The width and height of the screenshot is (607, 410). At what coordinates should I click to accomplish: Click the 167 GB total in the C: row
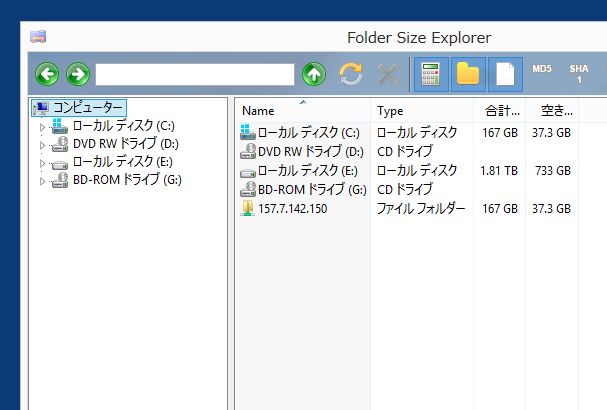pyautogui.click(x=500, y=133)
